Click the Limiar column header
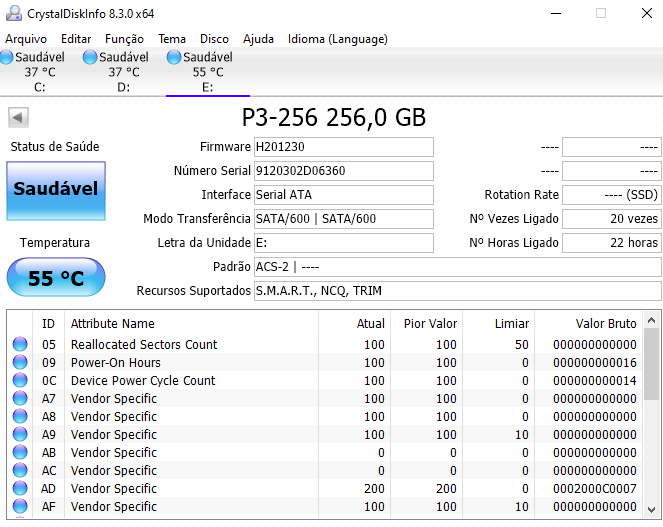The image size is (663, 527). 499,324
